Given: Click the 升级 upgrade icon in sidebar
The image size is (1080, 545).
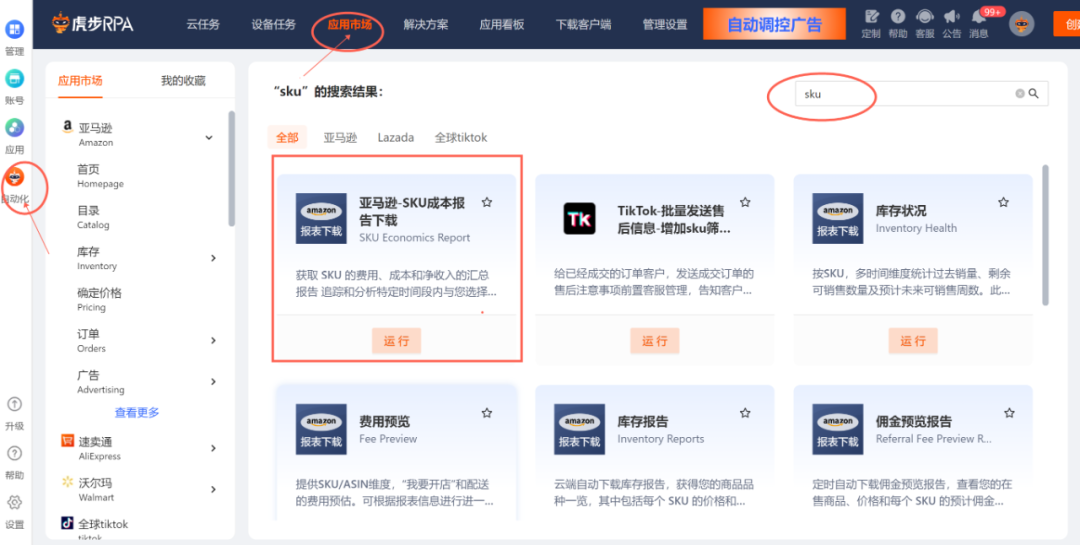Looking at the screenshot, I should tap(14, 404).
